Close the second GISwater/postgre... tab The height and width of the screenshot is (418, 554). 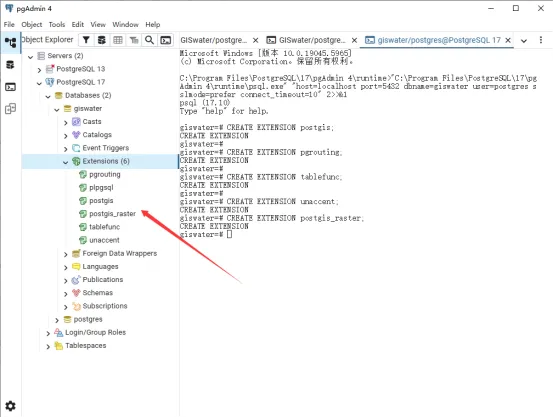click(x=354, y=40)
